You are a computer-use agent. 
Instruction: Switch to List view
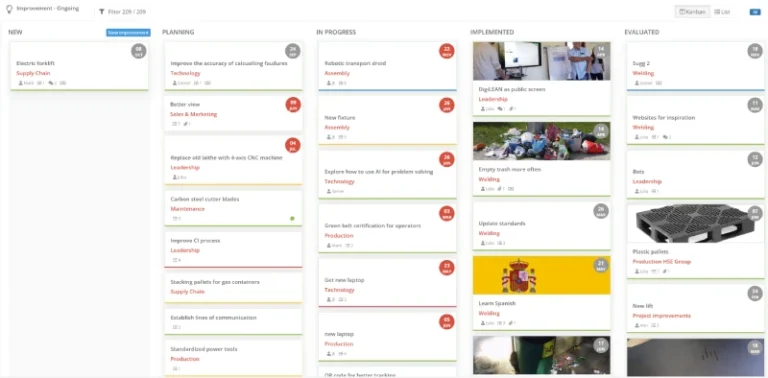click(721, 11)
